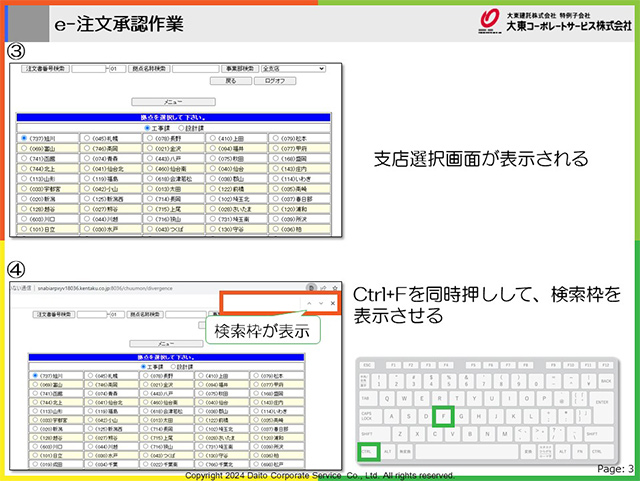The height and width of the screenshot is (481, 640).
Task: Select the (737)旭川 branch radio in upper form
Action: click(x=24, y=138)
